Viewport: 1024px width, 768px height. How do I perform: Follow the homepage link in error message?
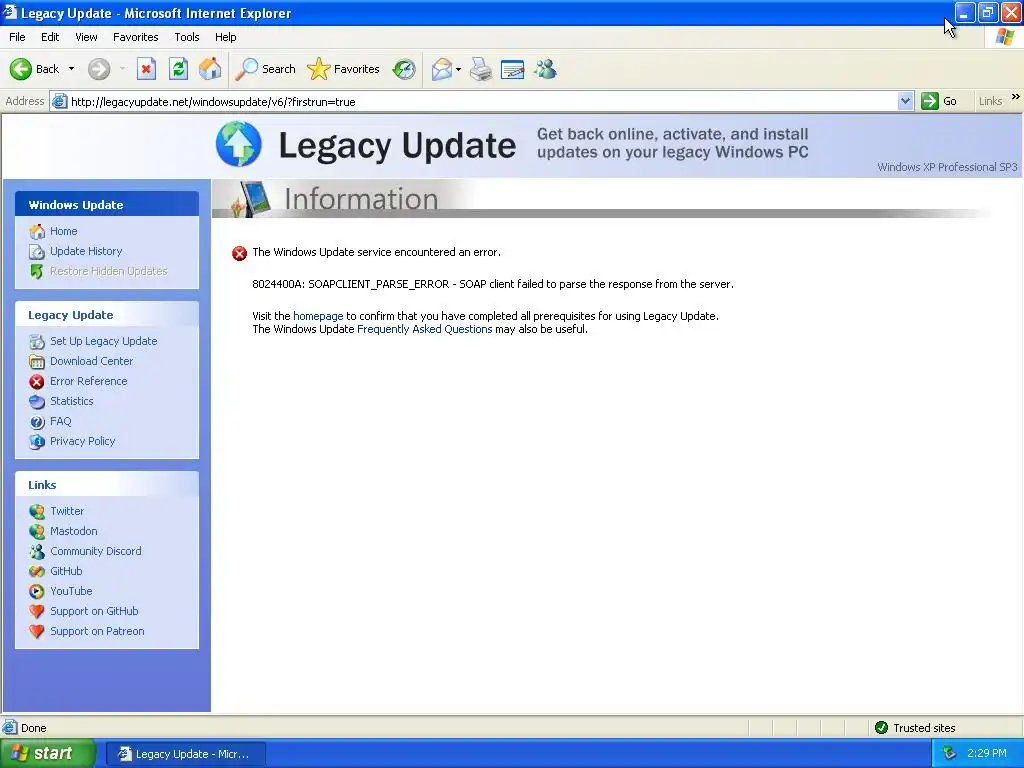pos(318,316)
